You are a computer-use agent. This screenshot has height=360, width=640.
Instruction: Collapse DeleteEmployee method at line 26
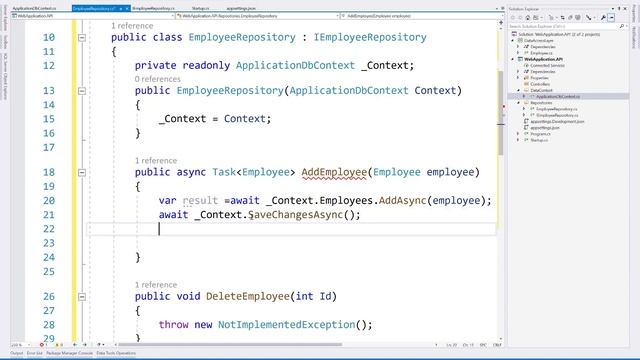pyautogui.click(x=82, y=297)
